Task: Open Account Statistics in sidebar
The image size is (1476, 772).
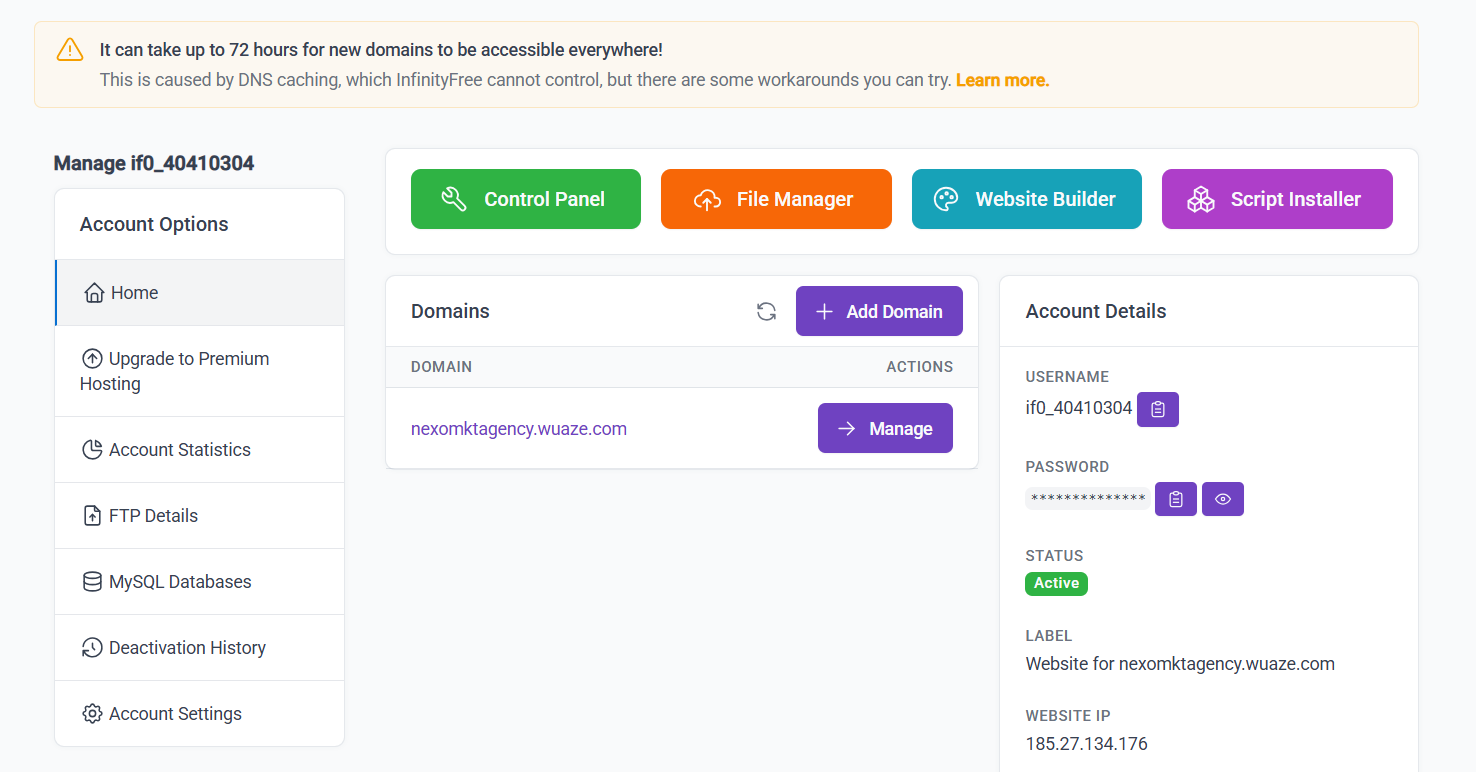Action: pyautogui.click(x=179, y=450)
